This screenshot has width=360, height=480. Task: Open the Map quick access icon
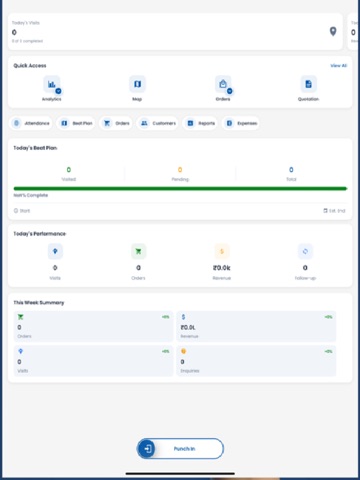pyautogui.click(x=137, y=84)
